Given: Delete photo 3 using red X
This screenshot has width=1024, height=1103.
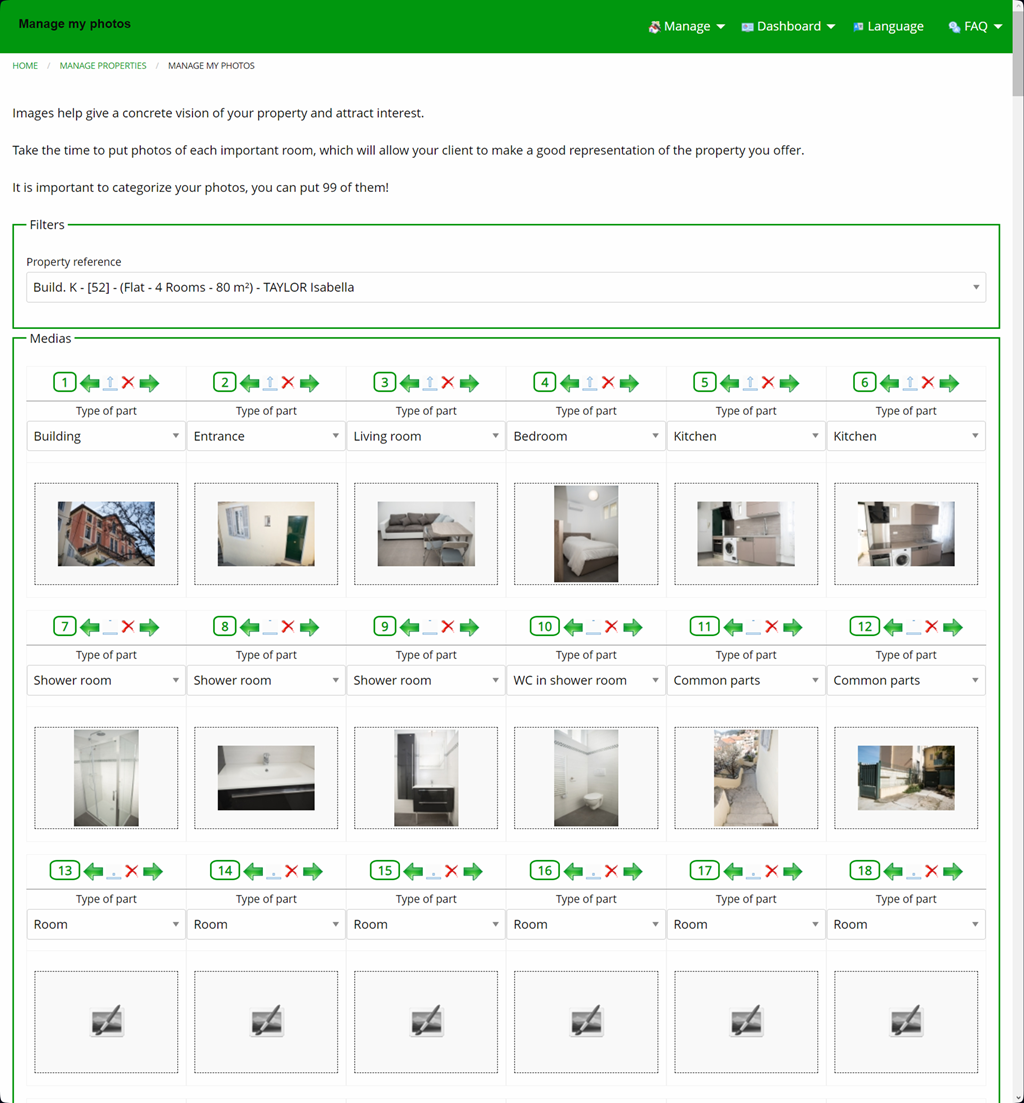Looking at the screenshot, I should click(448, 383).
